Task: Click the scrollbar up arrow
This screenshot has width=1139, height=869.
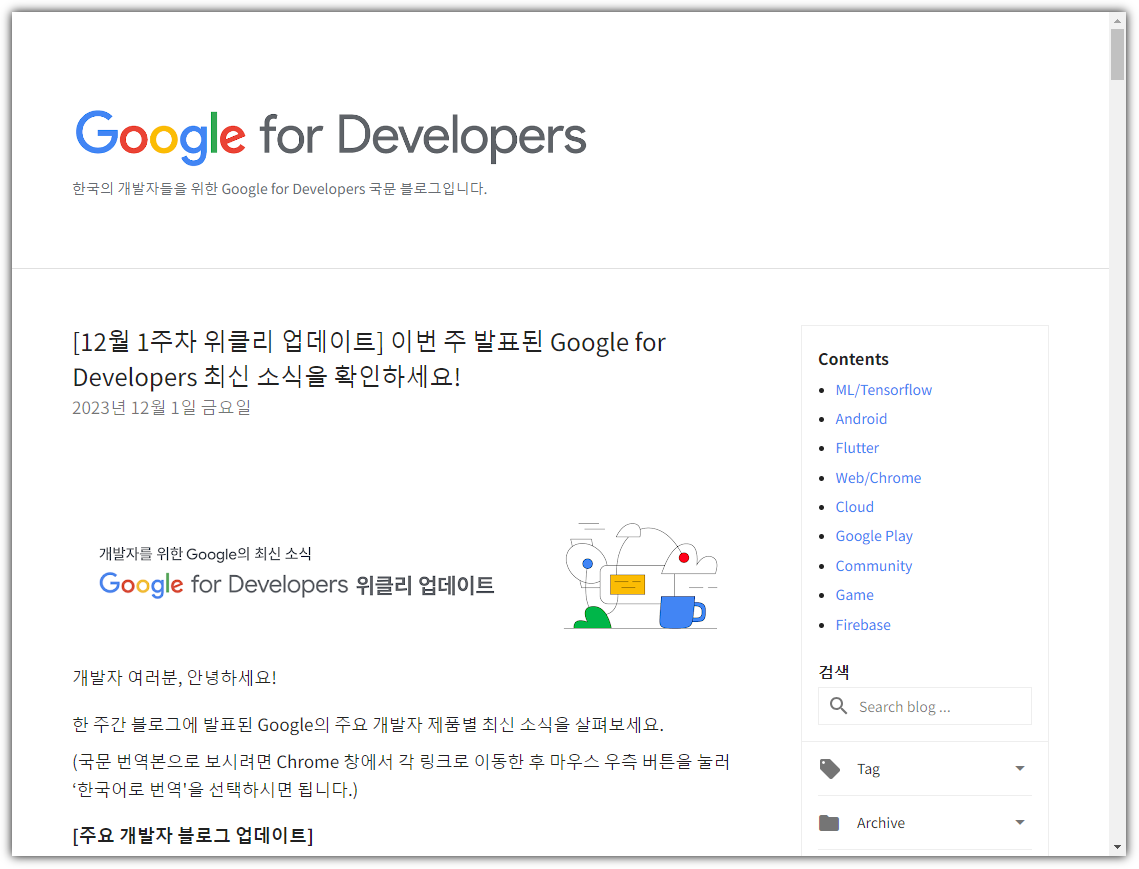Action: click(1117, 21)
